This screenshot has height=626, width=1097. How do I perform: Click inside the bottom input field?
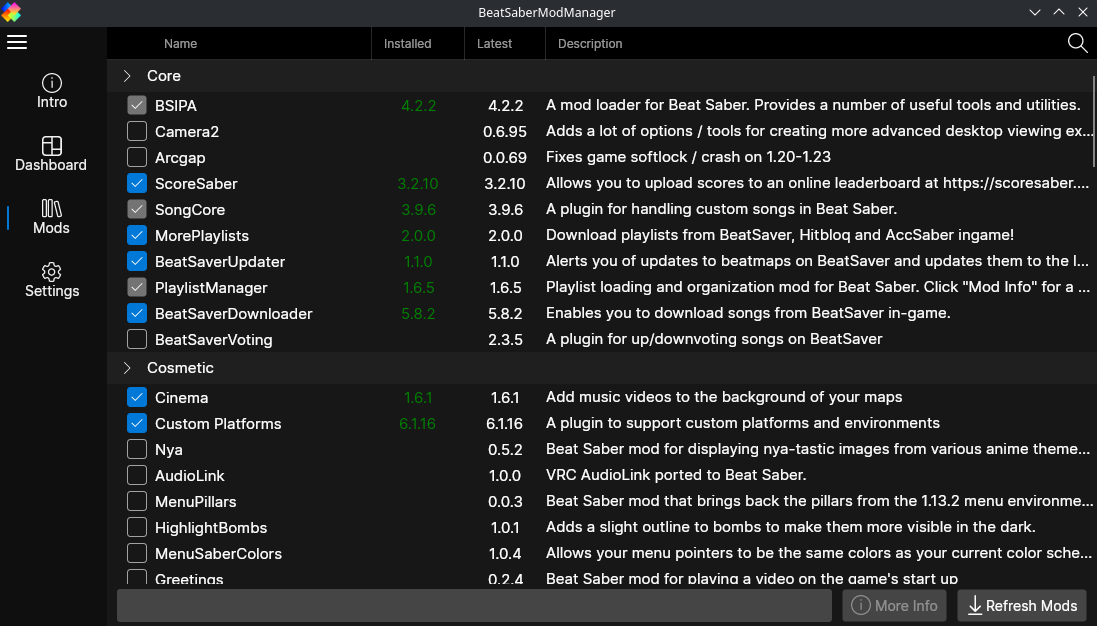[474, 605]
